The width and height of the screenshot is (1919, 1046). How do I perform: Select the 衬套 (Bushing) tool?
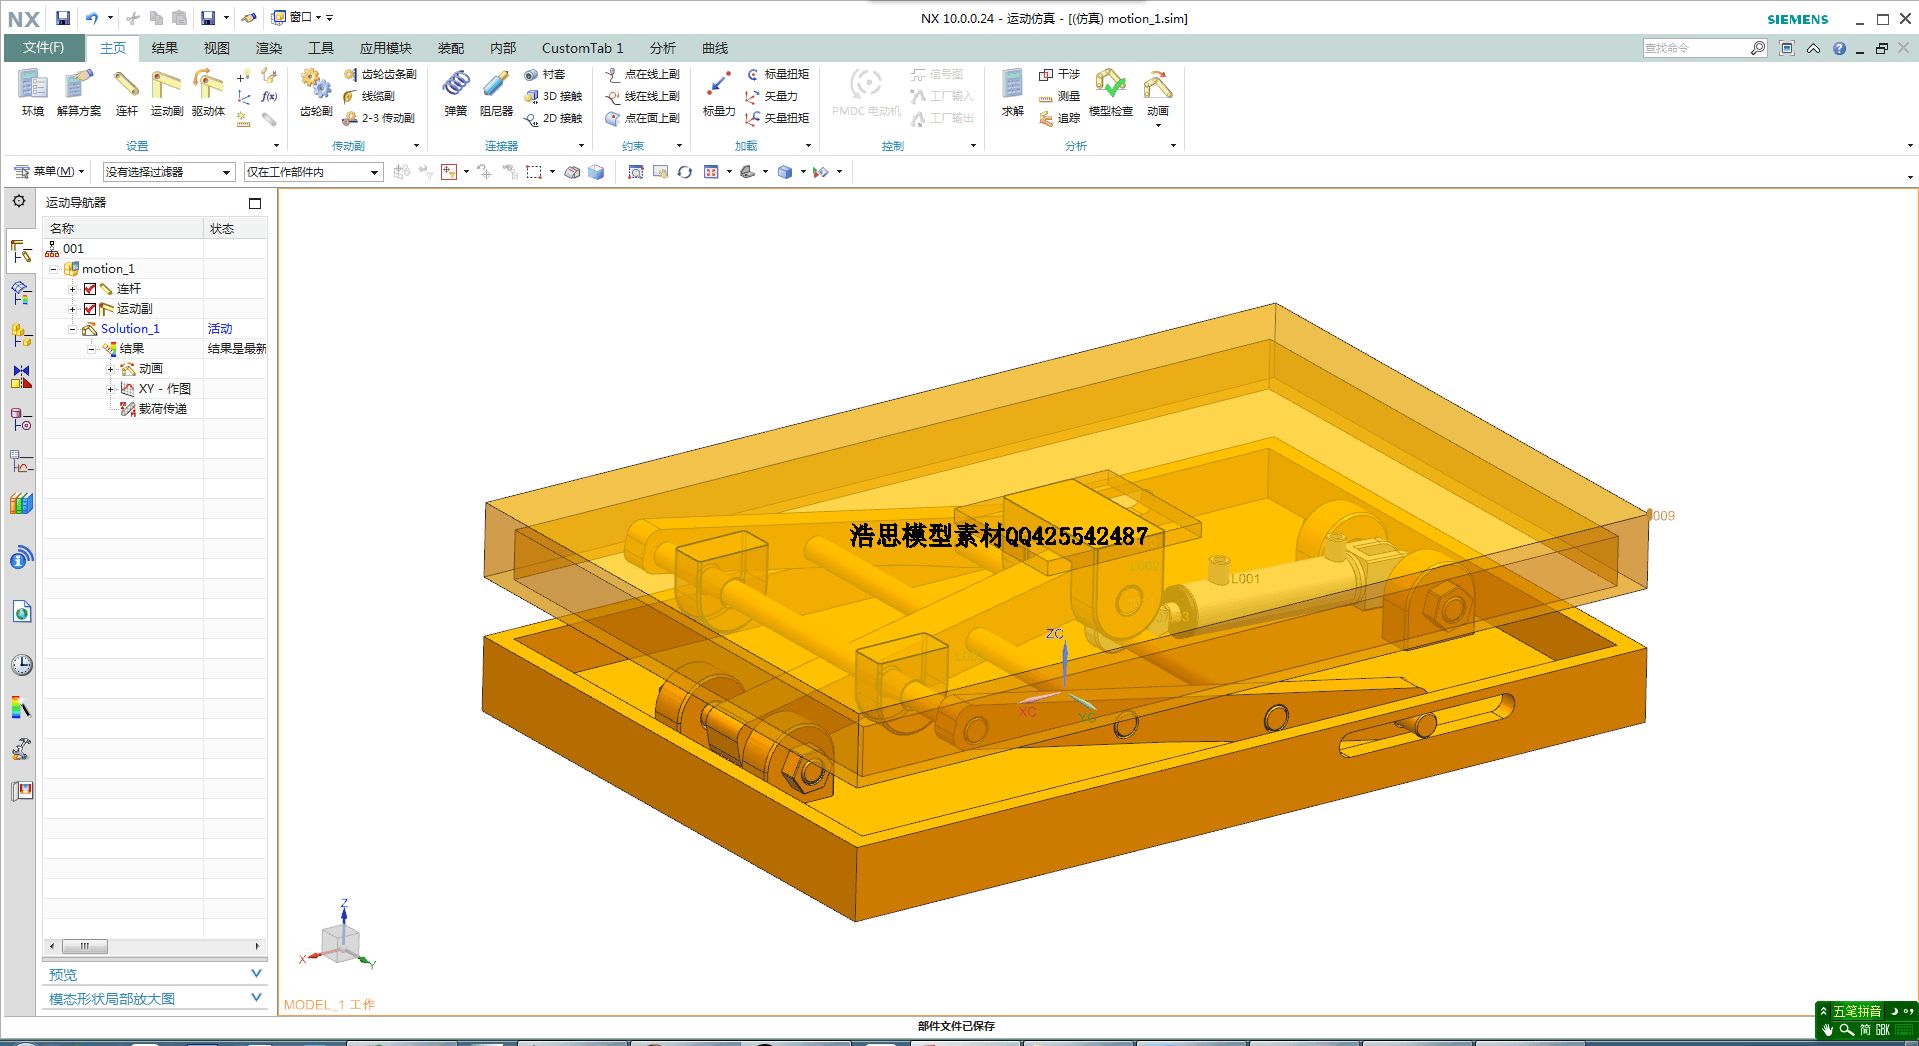coord(545,74)
